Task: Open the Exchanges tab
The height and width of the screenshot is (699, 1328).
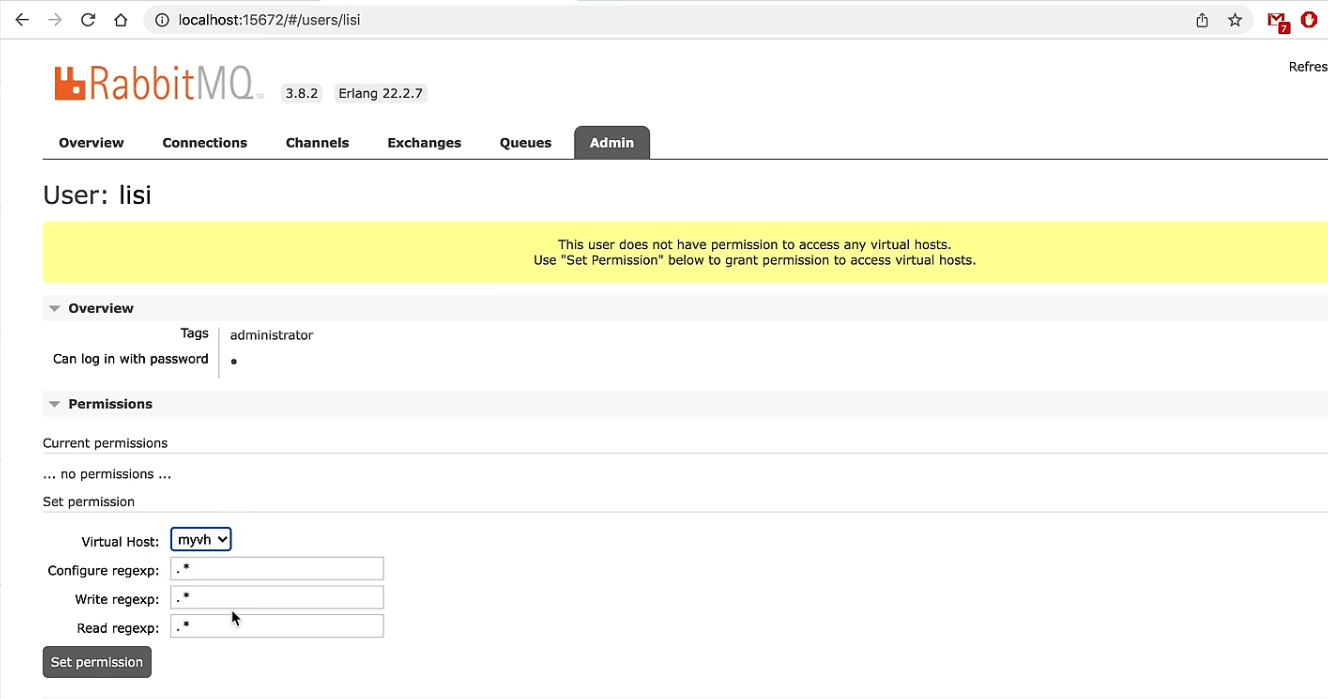Action: (424, 143)
